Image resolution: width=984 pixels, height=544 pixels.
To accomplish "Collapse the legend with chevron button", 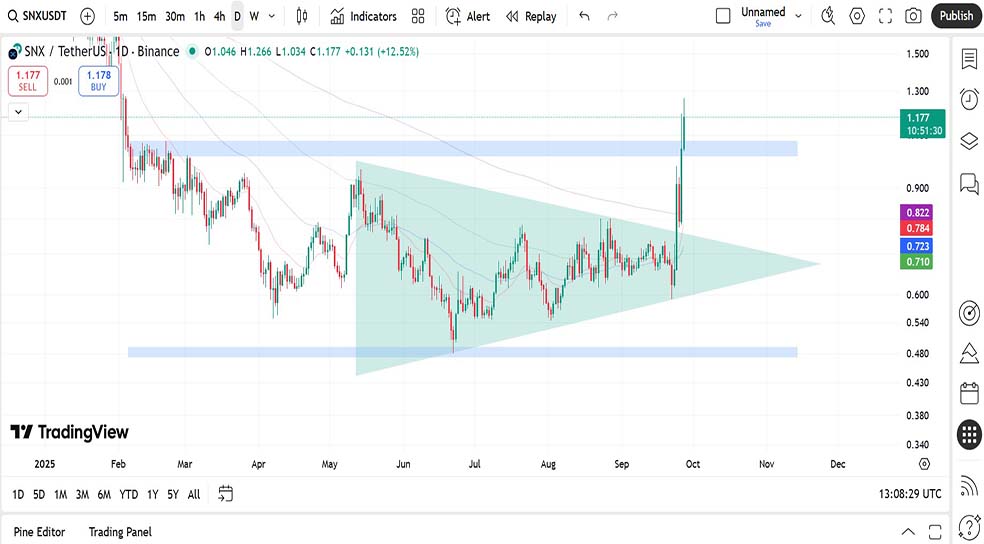I will pyautogui.click(x=18, y=112).
